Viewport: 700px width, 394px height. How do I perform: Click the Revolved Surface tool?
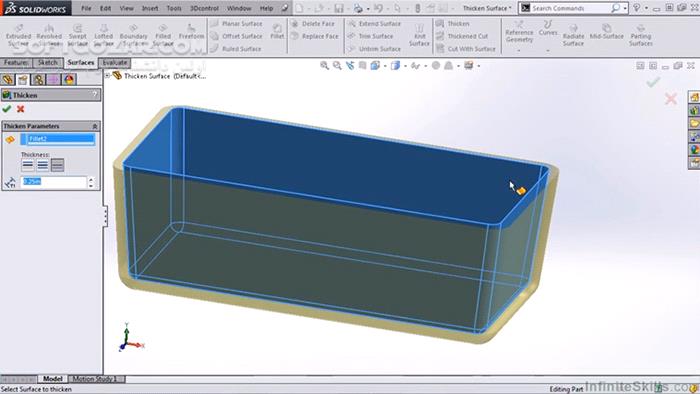[49, 35]
